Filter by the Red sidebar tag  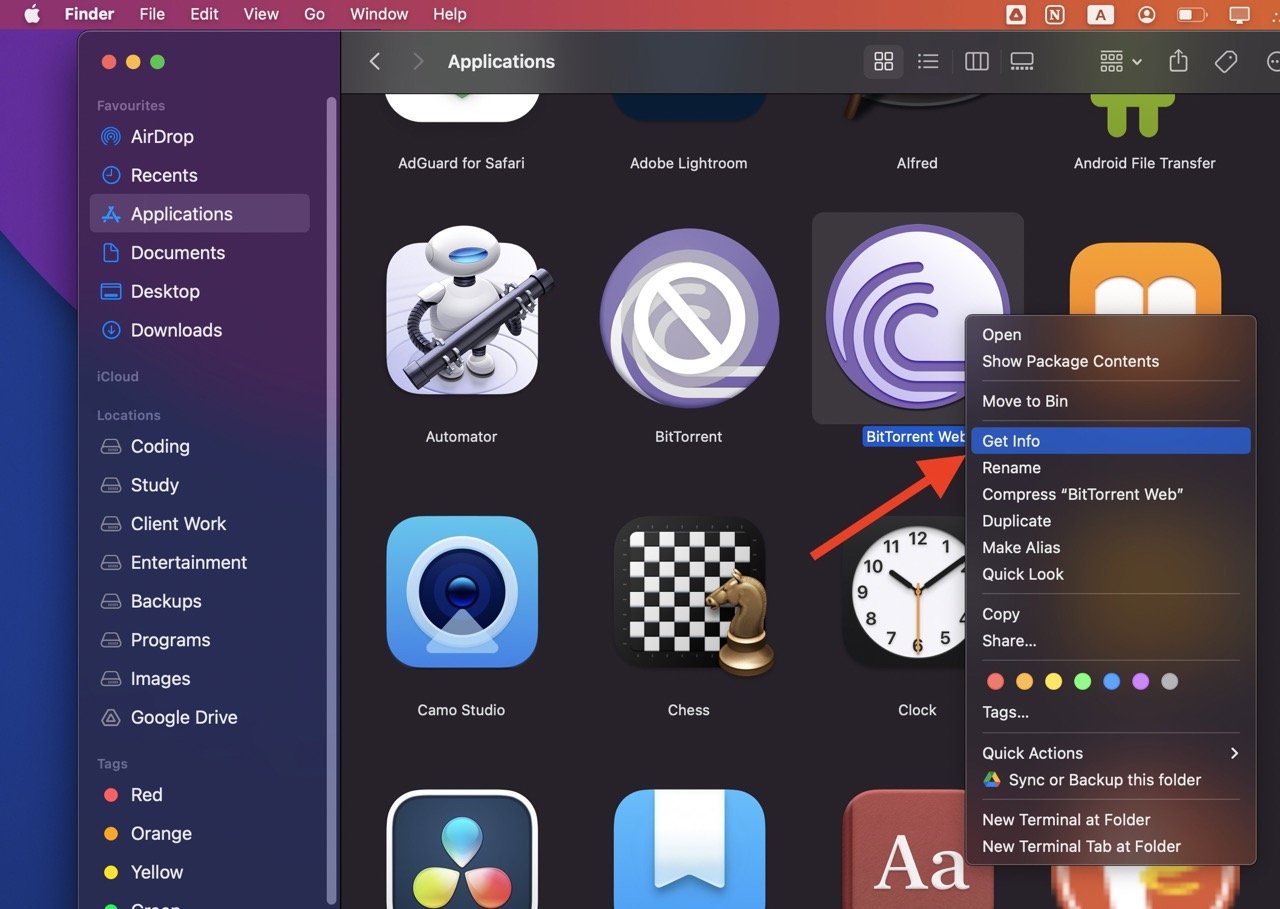pos(200,795)
